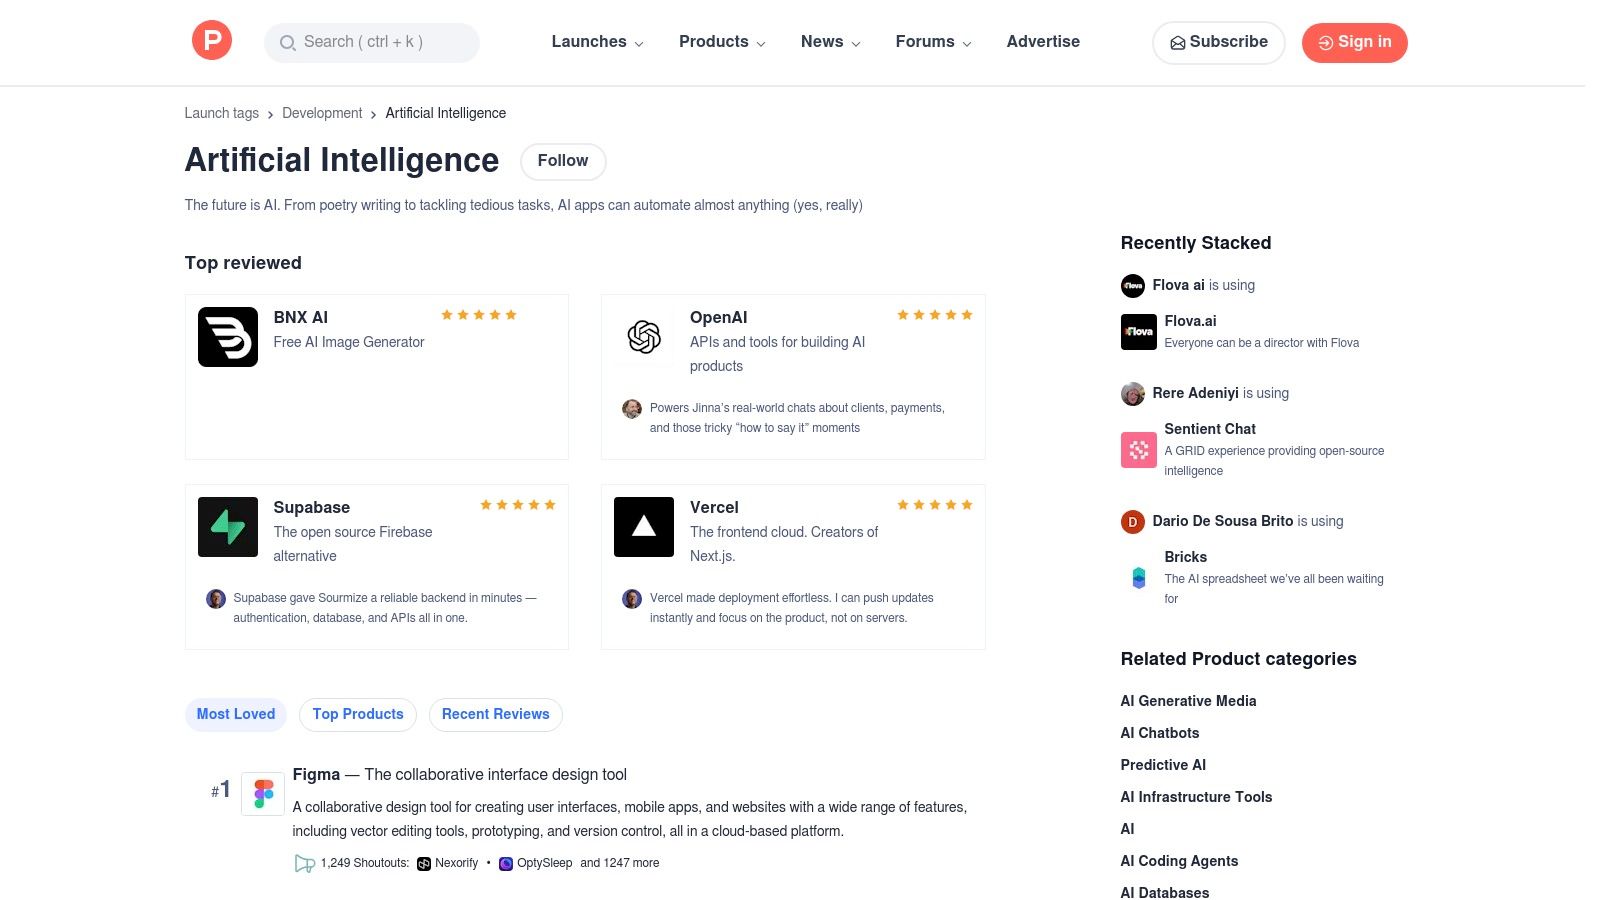This screenshot has height=900, width=1600.
Task: Expand the Products dropdown
Action: (721, 42)
